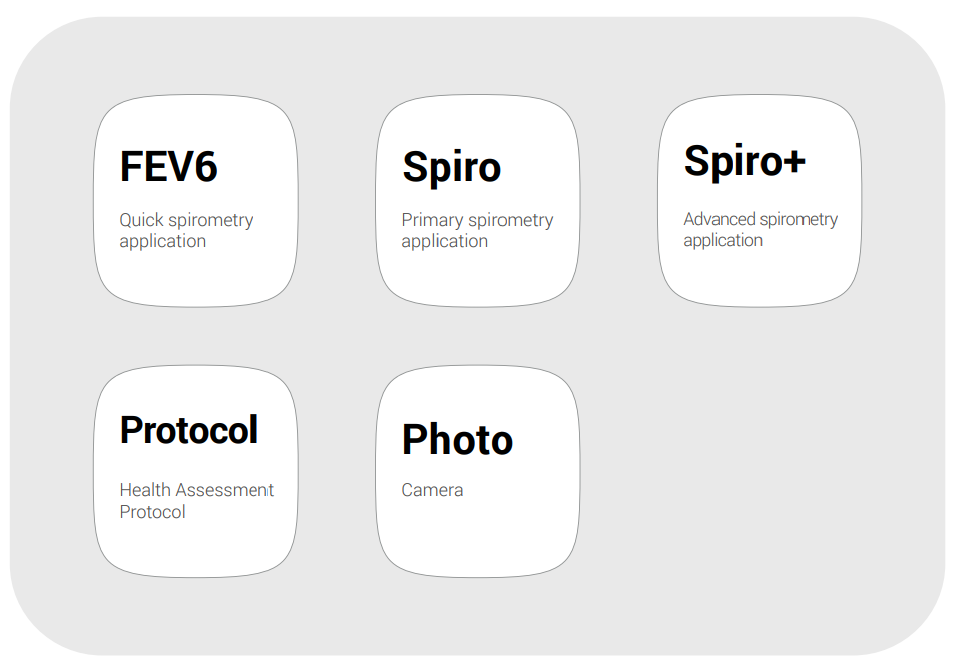Click the bold FEV6 title
Screen dimensions: 953x663
point(168,167)
